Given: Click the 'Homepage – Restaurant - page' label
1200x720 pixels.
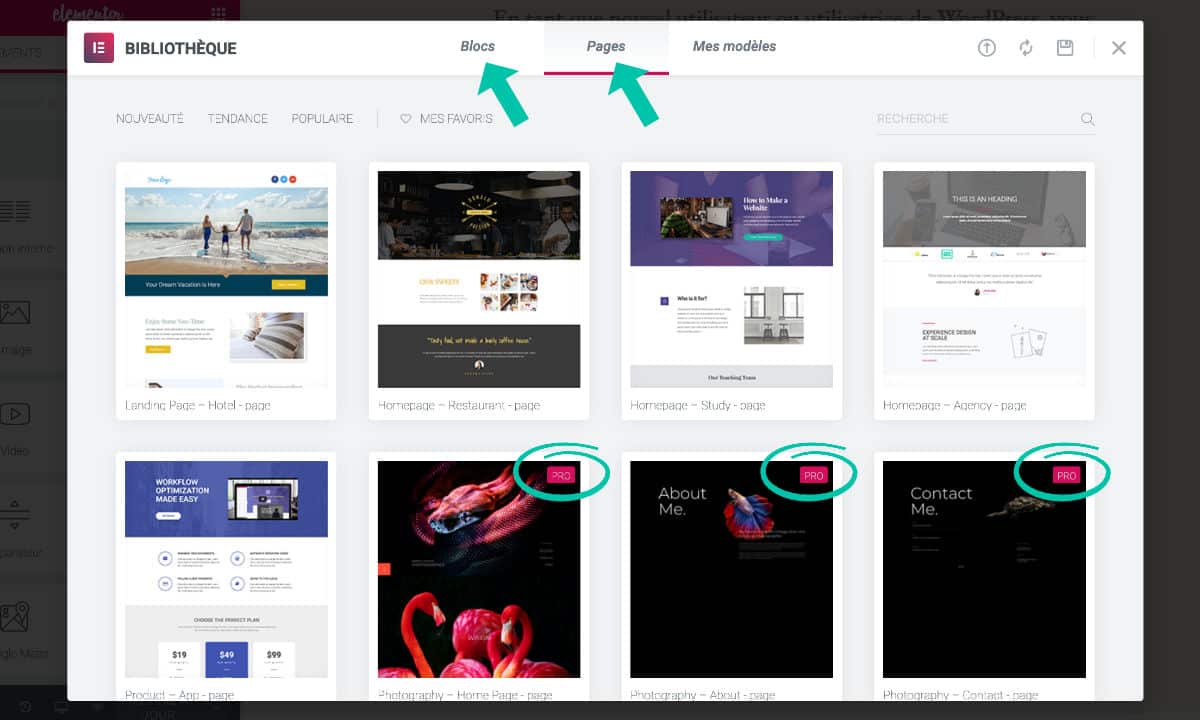Looking at the screenshot, I should click(459, 406).
